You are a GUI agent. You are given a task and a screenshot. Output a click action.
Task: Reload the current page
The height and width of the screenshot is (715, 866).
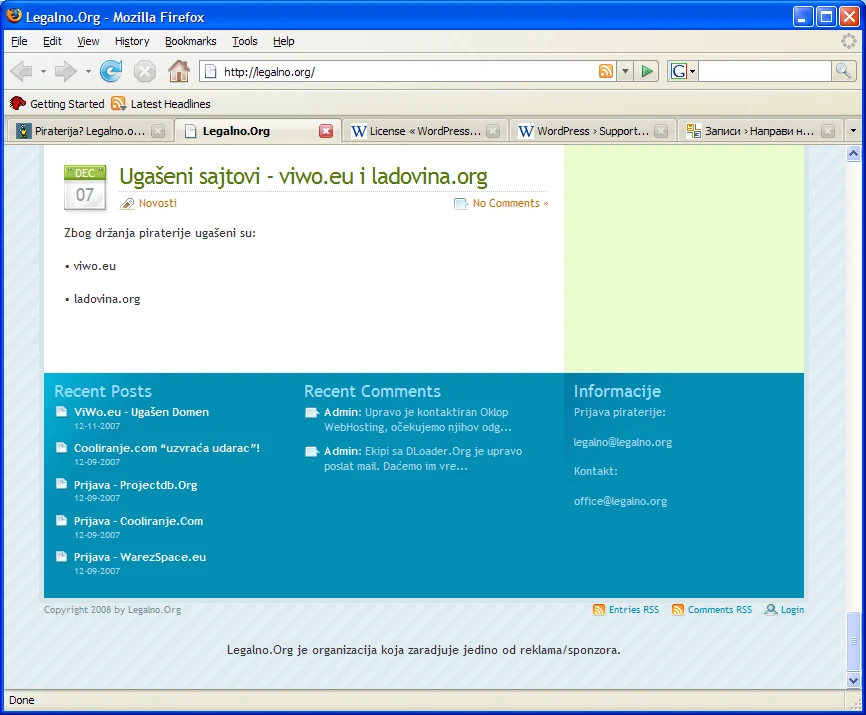click(x=111, y=71)
